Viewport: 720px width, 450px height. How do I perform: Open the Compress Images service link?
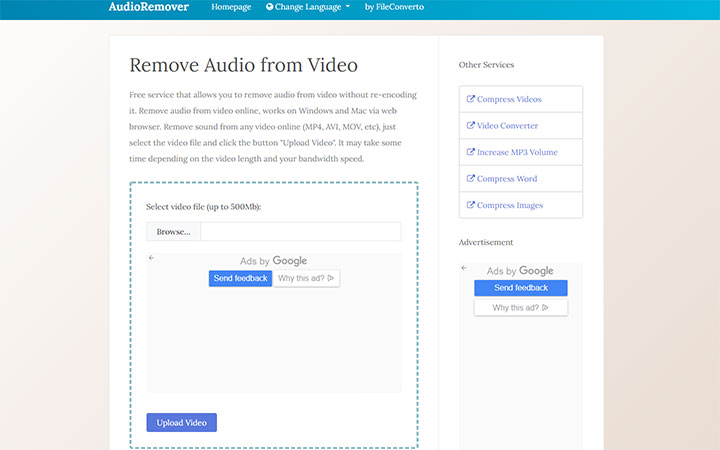point(510,205)
